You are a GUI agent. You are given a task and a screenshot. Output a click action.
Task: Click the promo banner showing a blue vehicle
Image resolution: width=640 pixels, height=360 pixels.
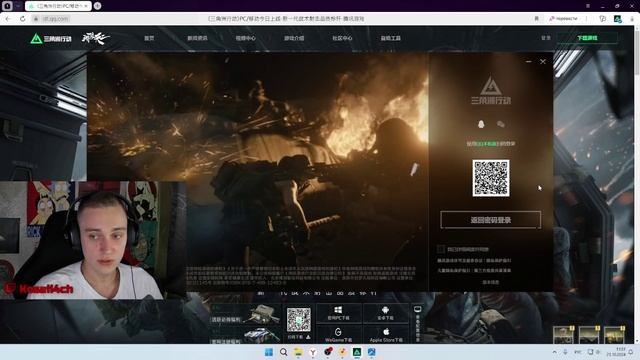[x=245, y=336]
